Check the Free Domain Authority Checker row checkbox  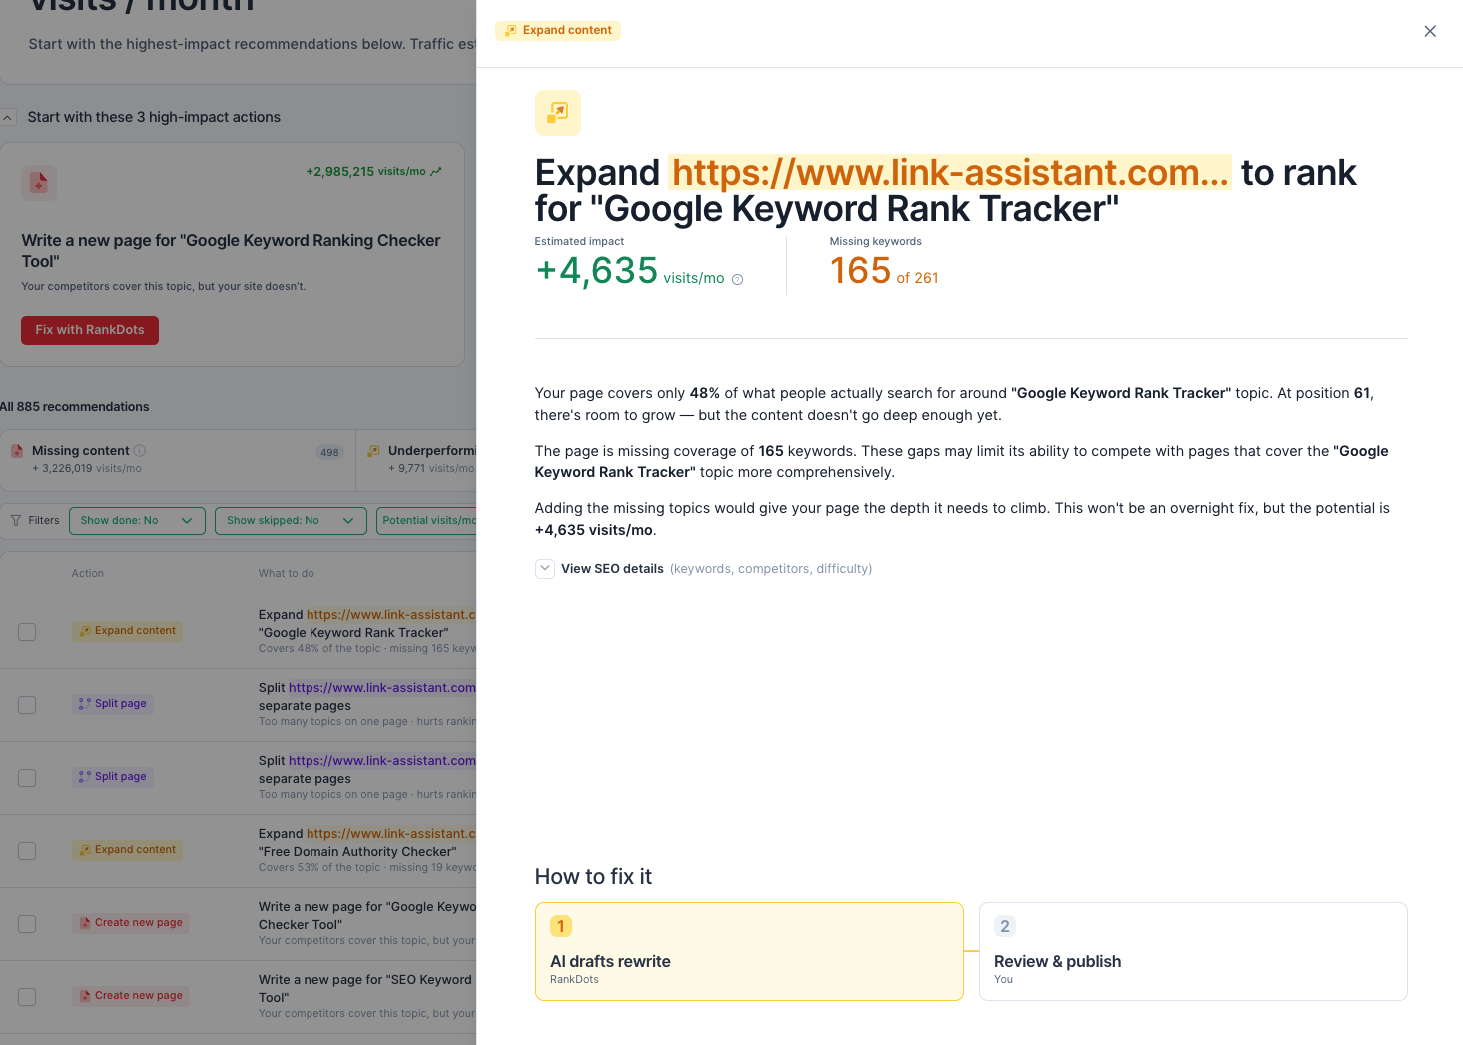(27, 851)
